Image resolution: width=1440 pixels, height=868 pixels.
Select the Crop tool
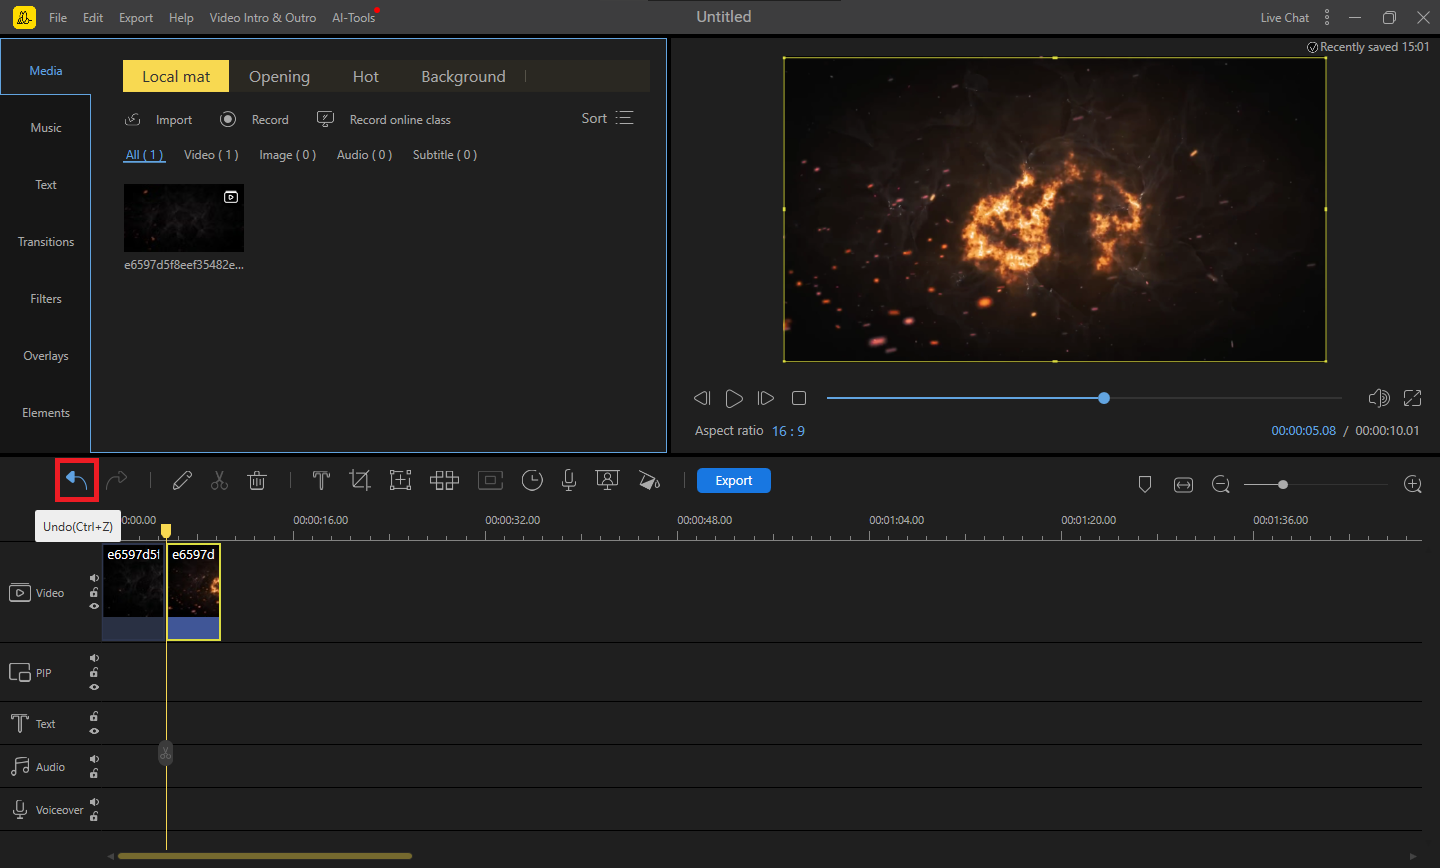[360, 481]
